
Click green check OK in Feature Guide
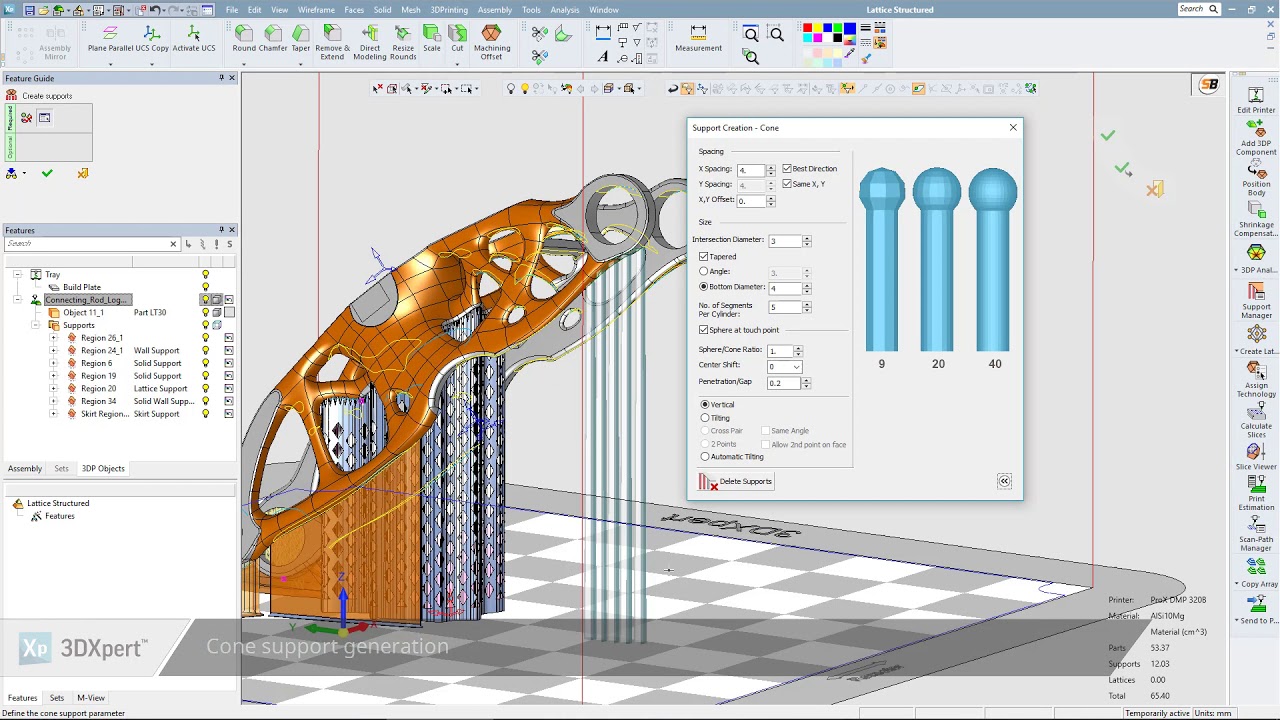click(x=47, y=173)
